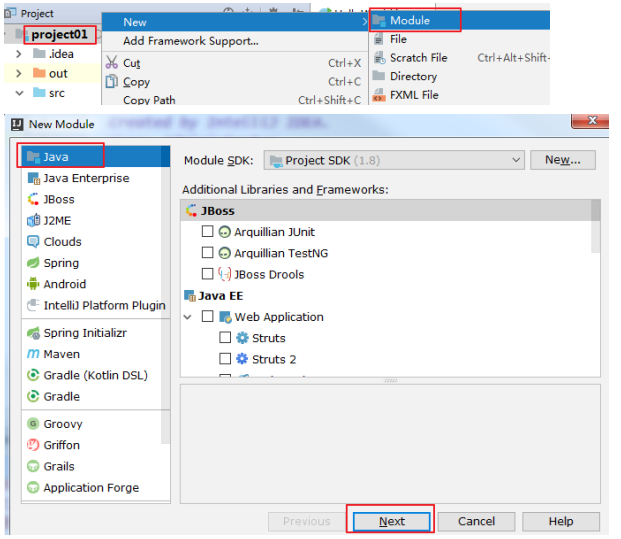Click the Help button

pyautogui.click(x=561, y=521)
